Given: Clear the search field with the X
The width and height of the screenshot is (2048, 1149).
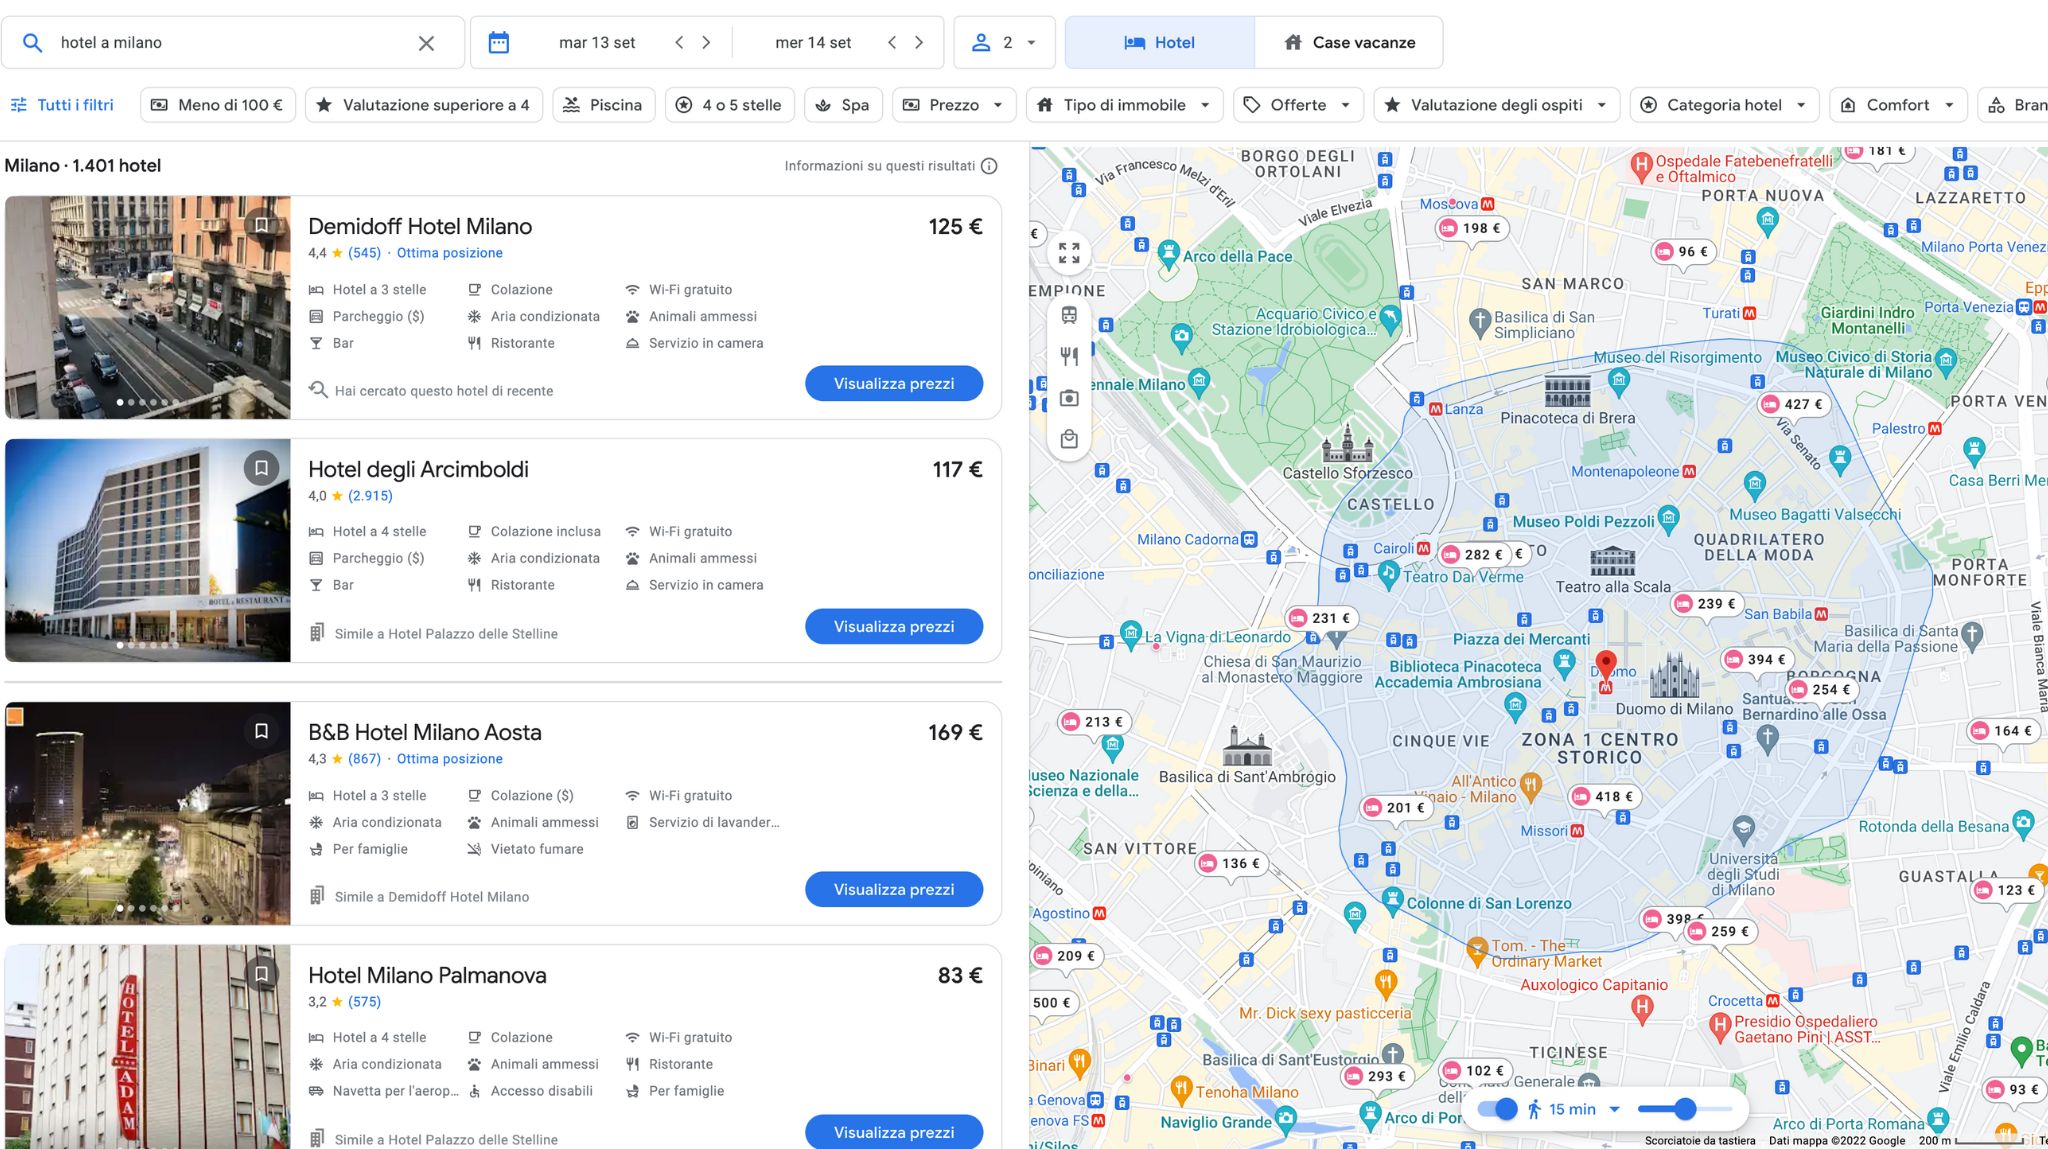Looking at the screenshot, I should 426,43.
